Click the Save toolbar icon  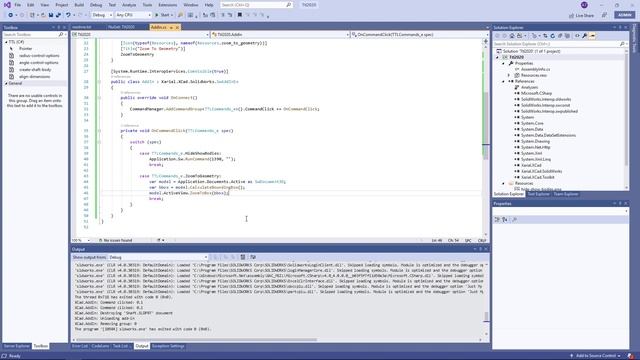pos(51,15)
